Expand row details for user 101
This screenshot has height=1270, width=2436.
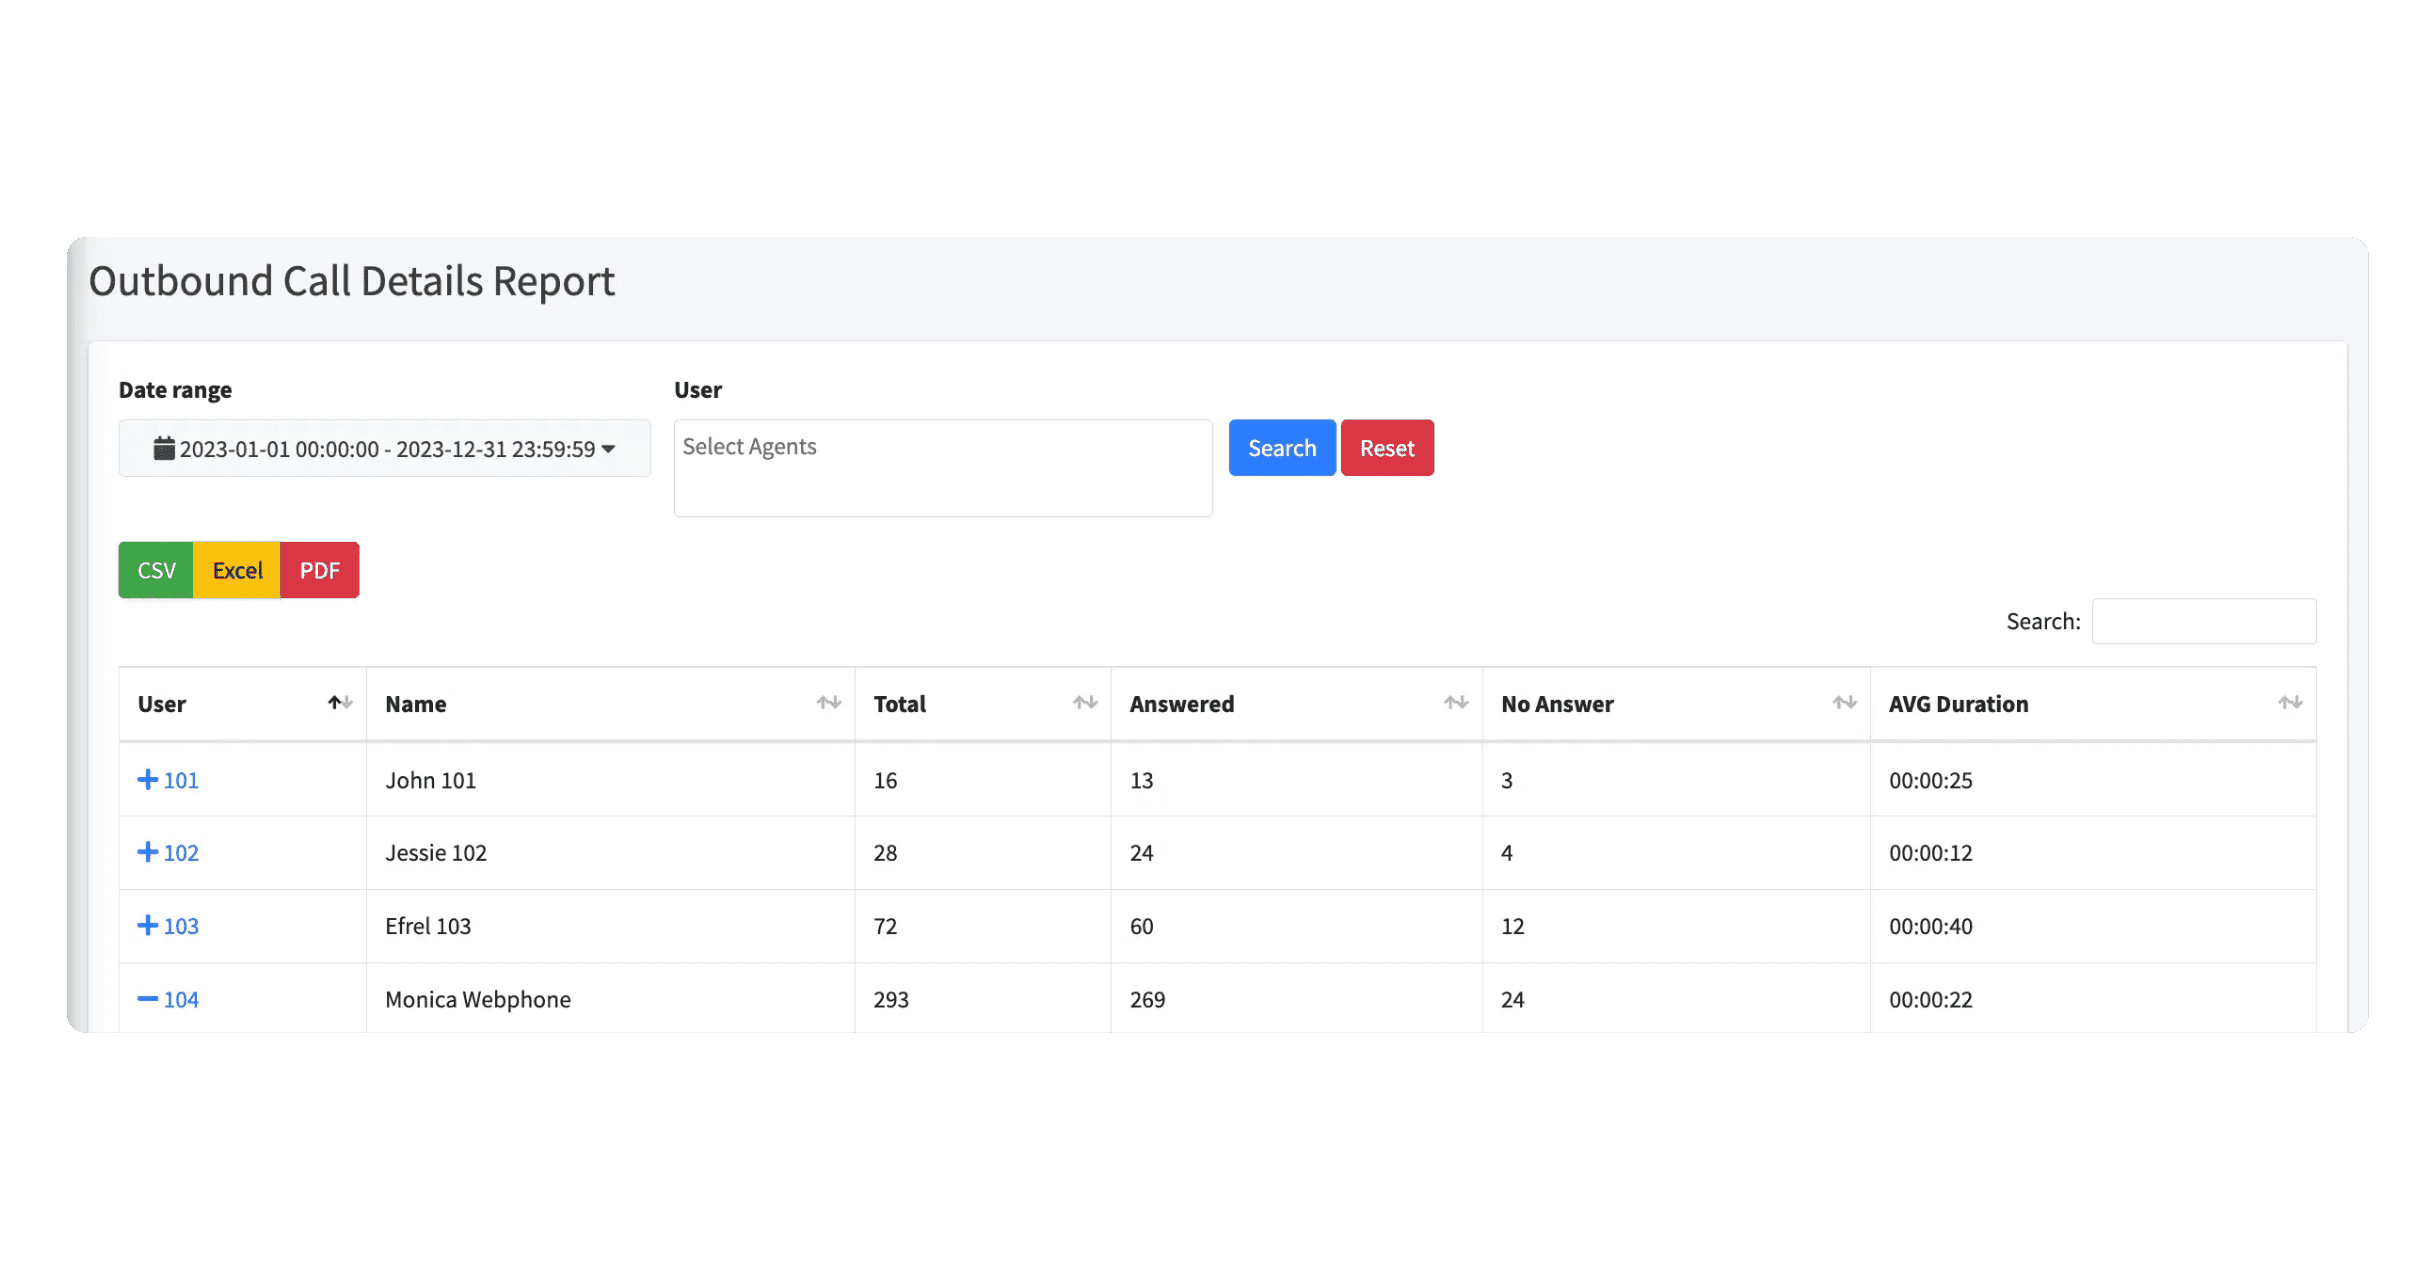tap(148, 780)
